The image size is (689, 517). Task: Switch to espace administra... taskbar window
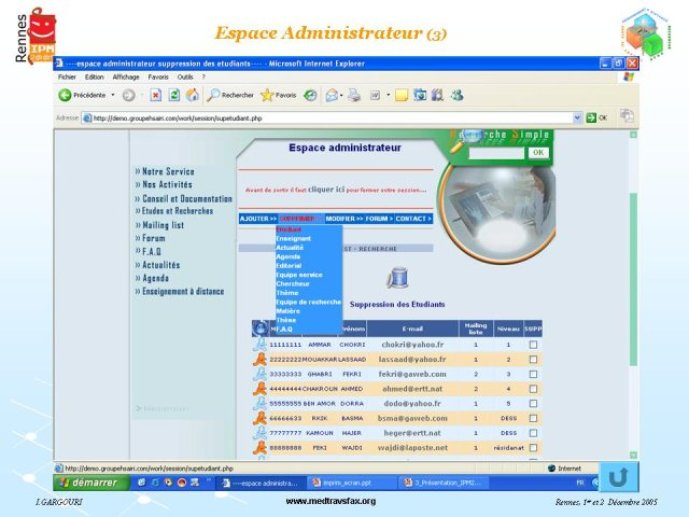[x=261, y=483]
